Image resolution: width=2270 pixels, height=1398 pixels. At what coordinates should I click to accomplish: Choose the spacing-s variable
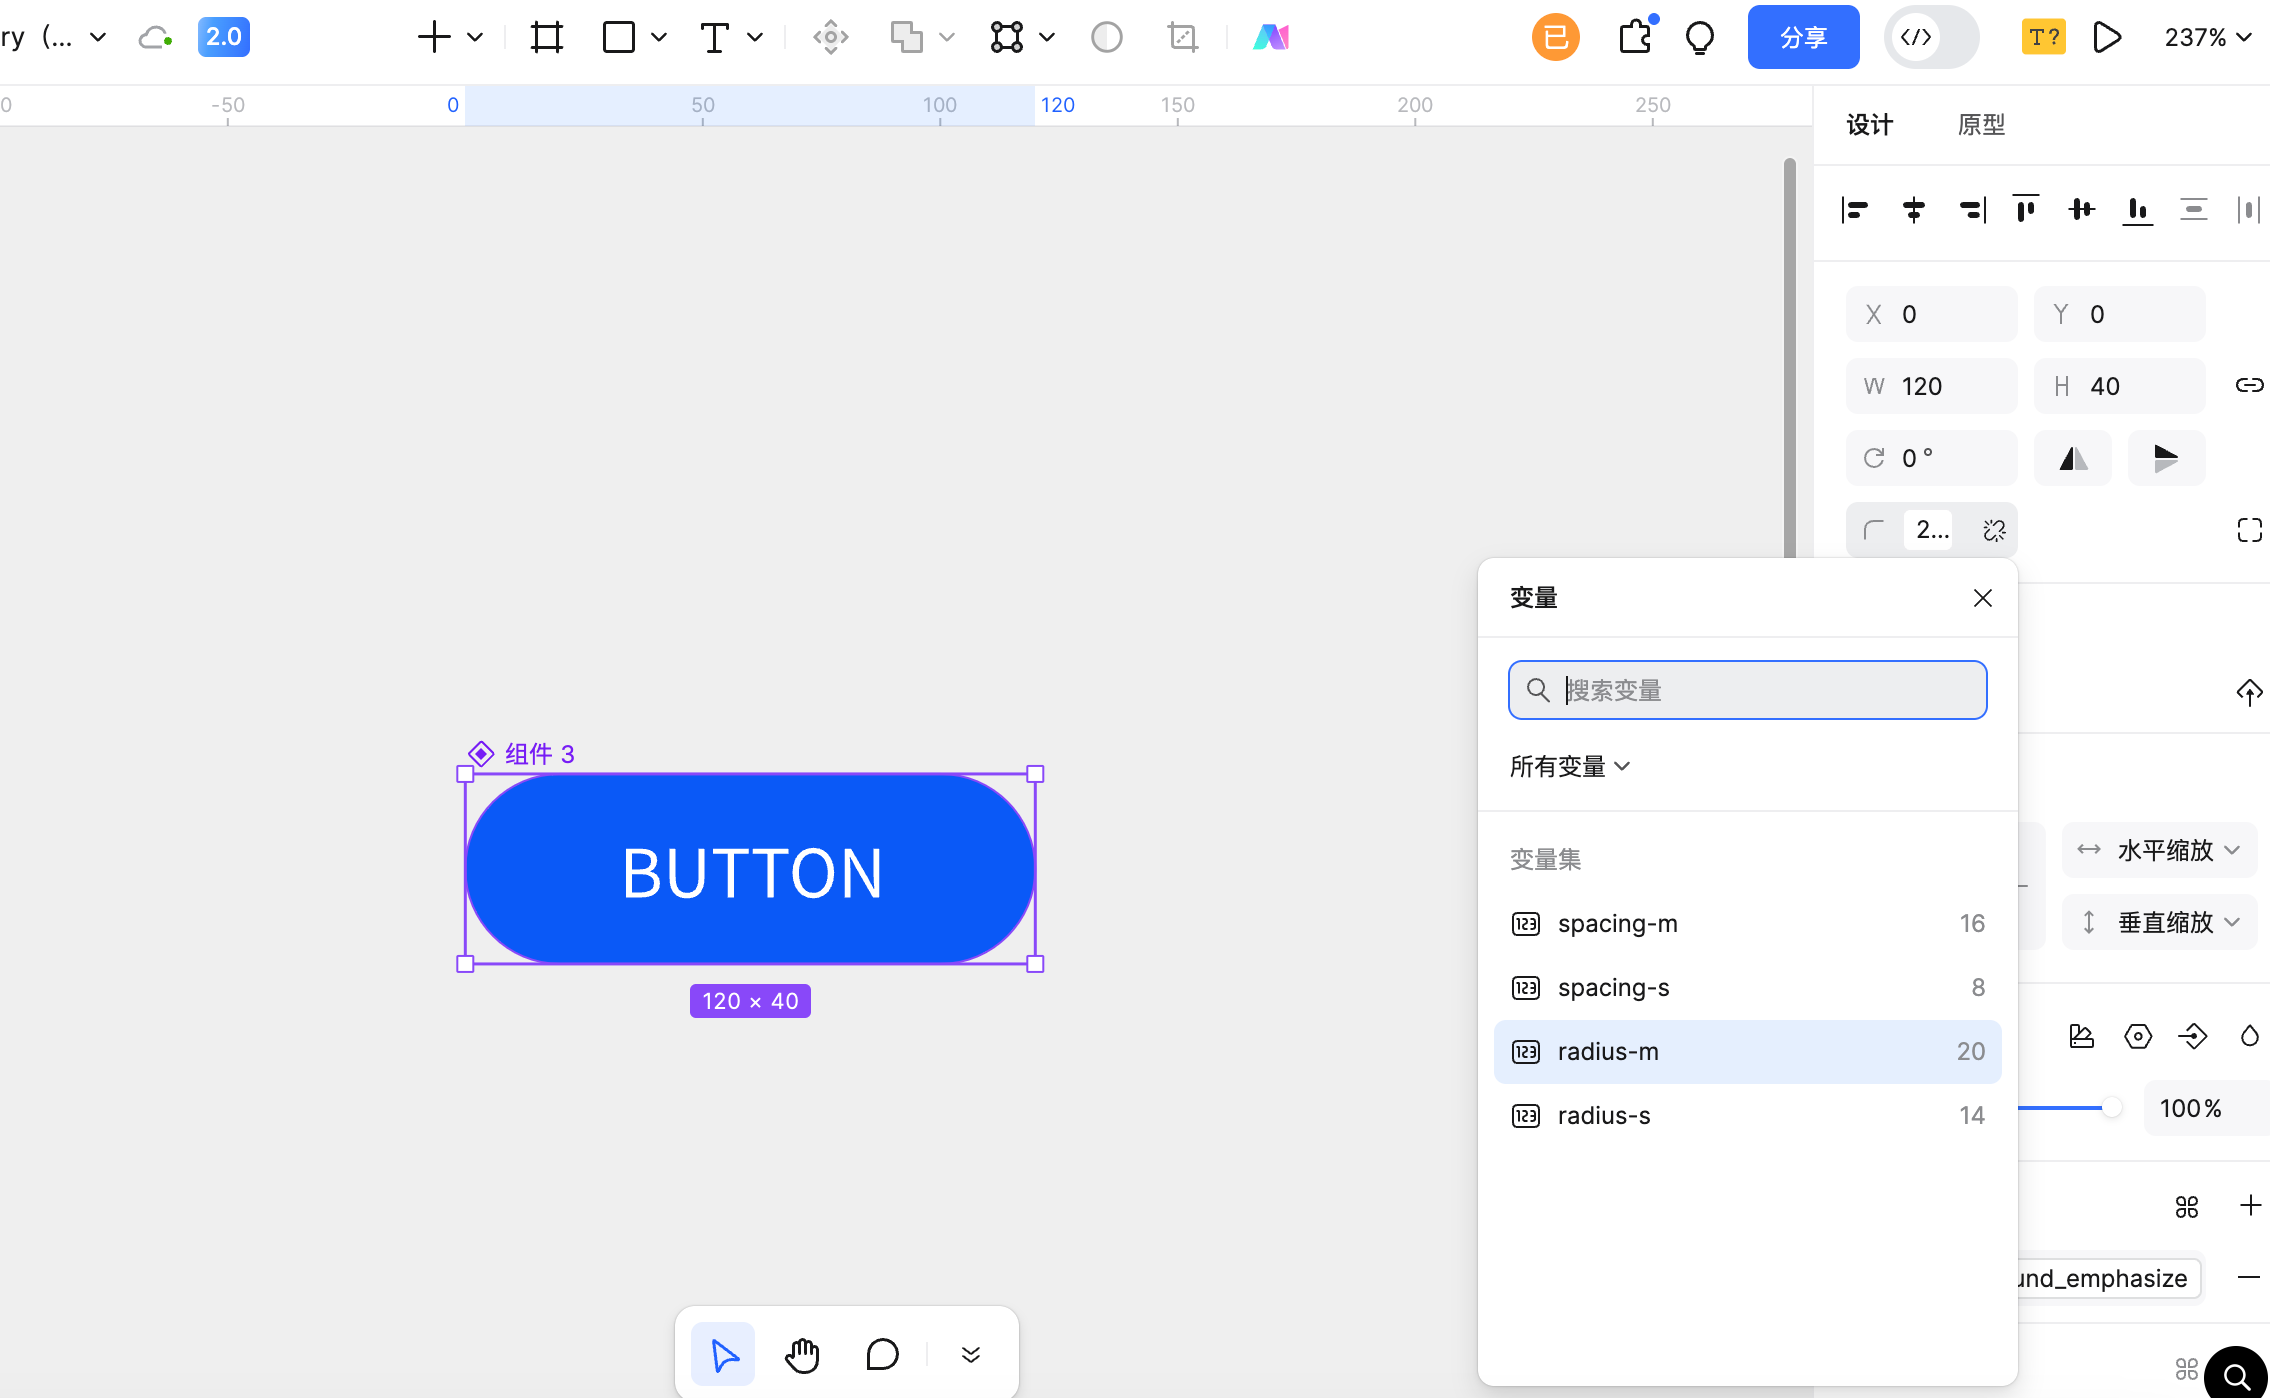pyautogui.click(x=1747, y=987)
